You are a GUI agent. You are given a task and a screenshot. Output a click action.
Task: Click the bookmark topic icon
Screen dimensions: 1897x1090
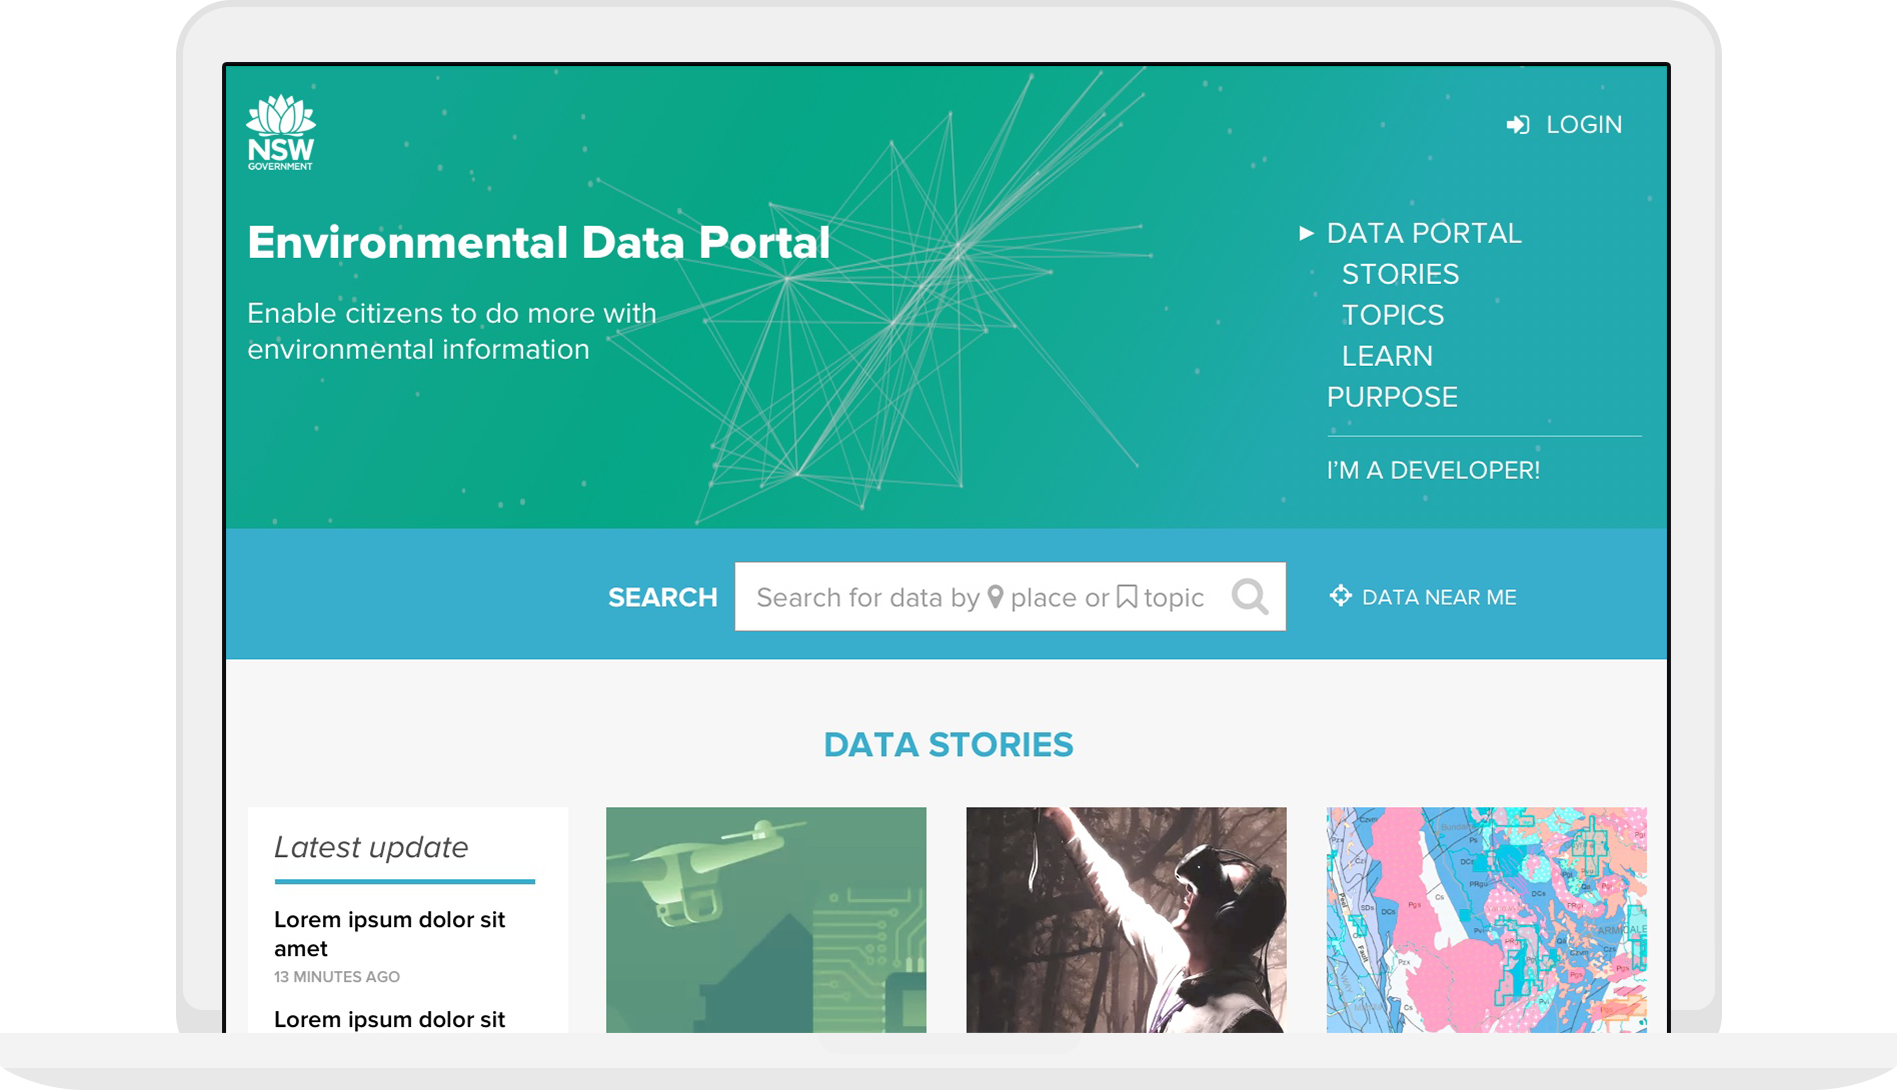point(1127,597)
